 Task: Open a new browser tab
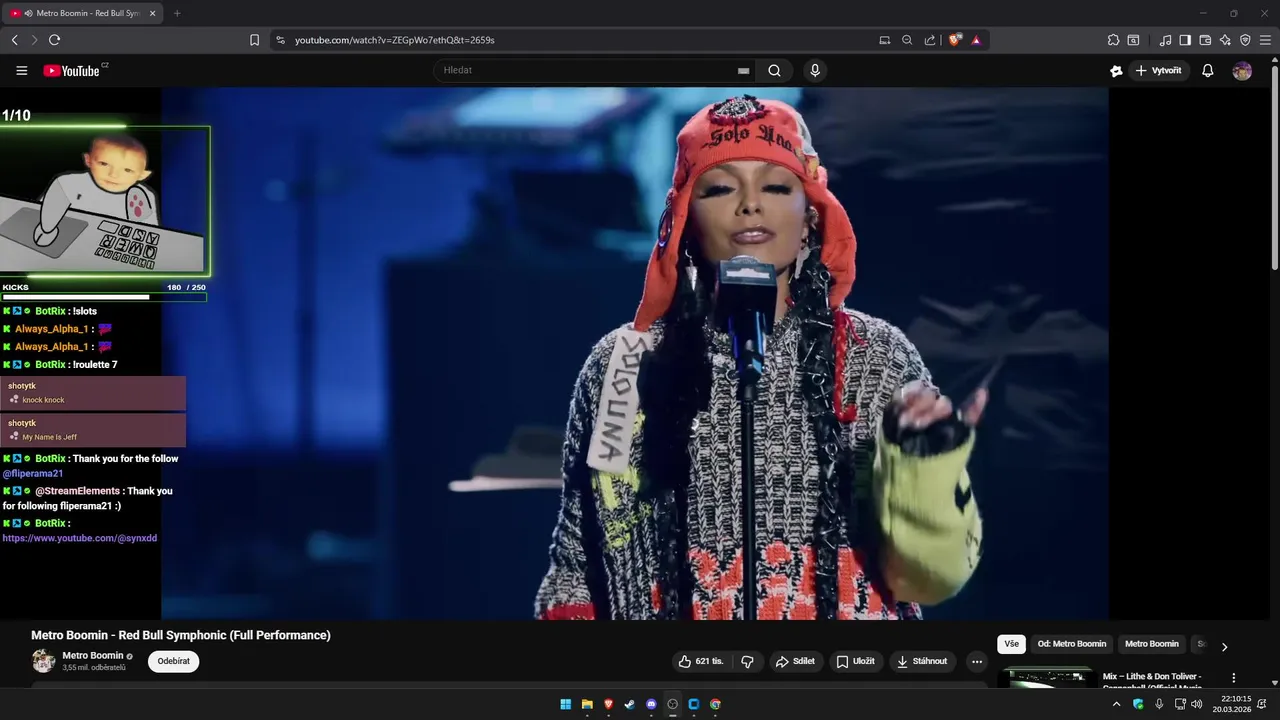tap(177, 14)
